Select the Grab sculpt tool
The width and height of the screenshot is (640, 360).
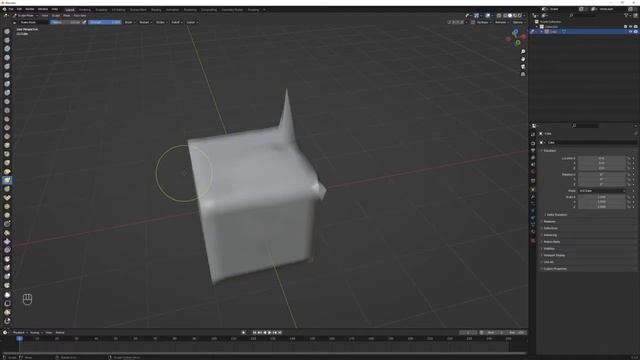7,163
